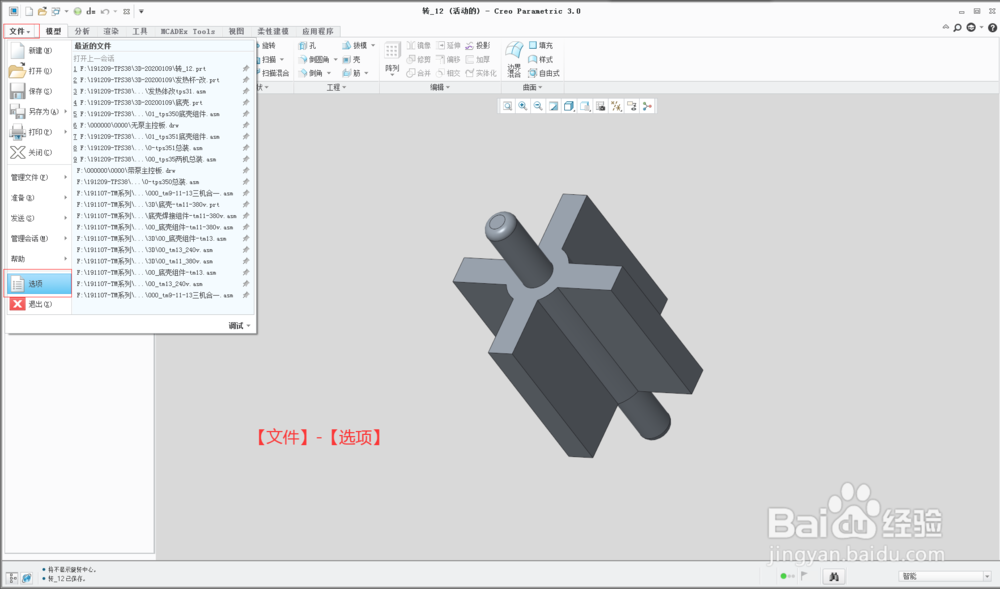Pin the 无泵主控板.drw recent file

246,126
